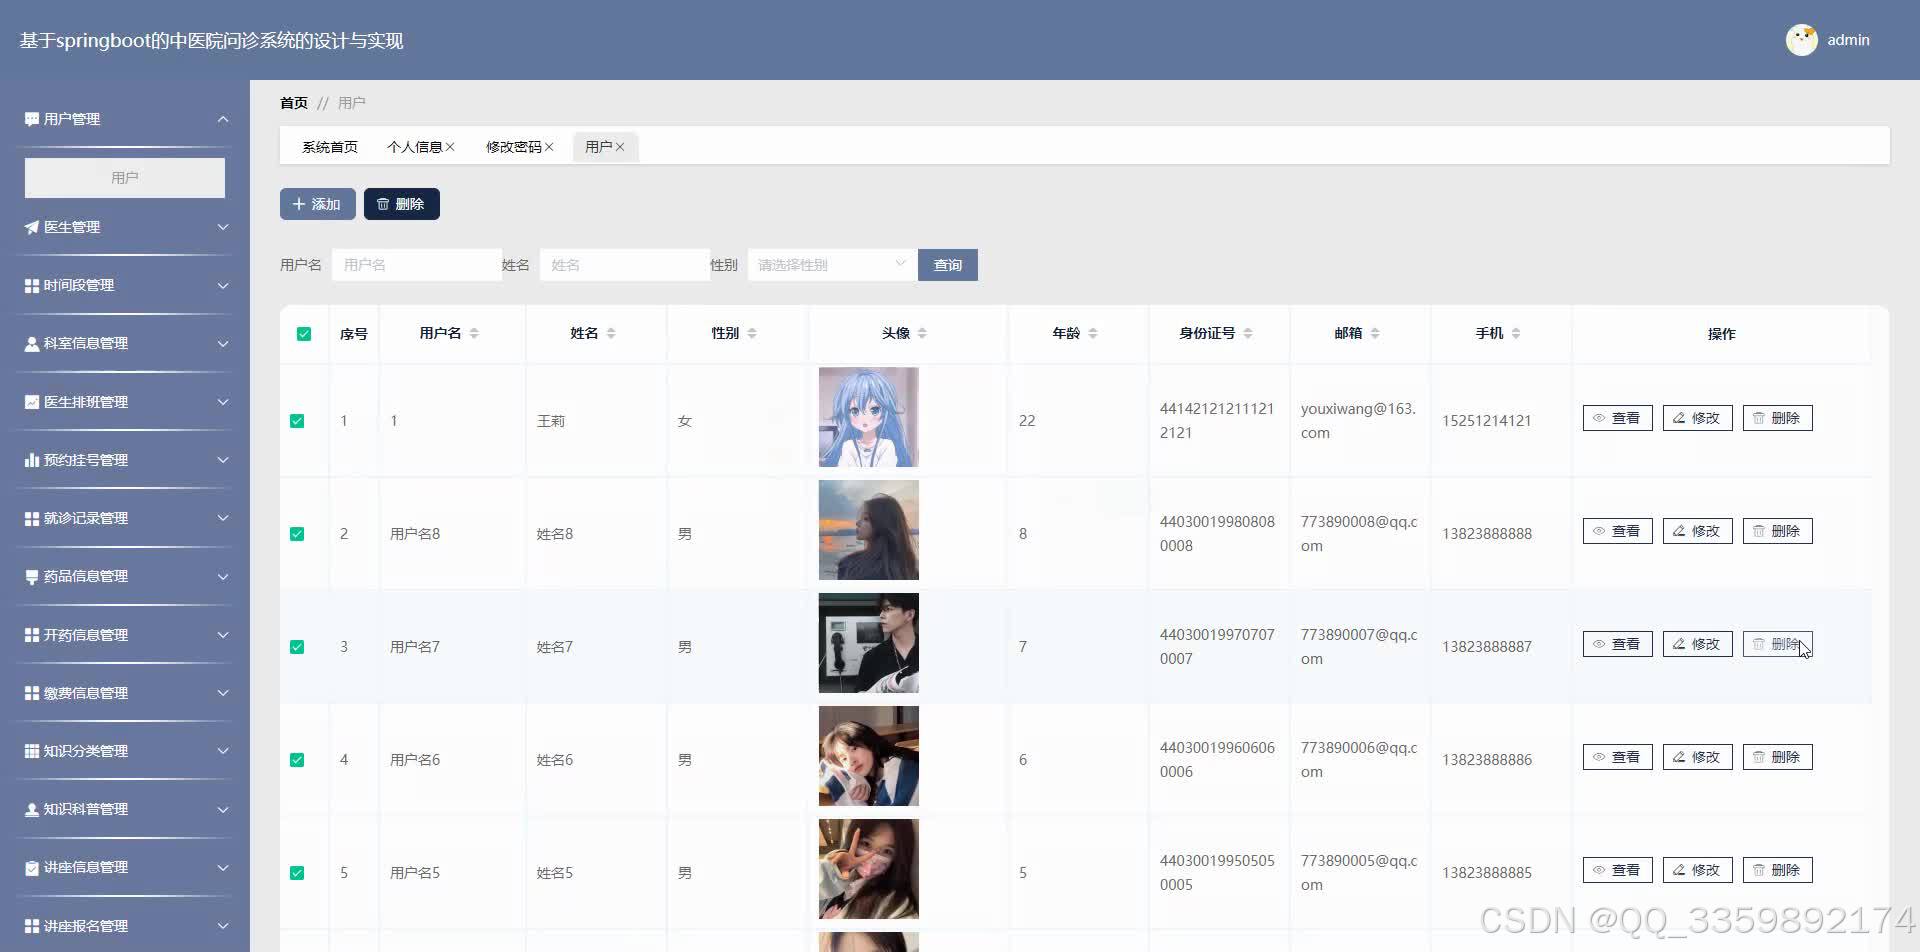Switch to the 个人信息 tab
1920x952 pixels.
[414, 147]
